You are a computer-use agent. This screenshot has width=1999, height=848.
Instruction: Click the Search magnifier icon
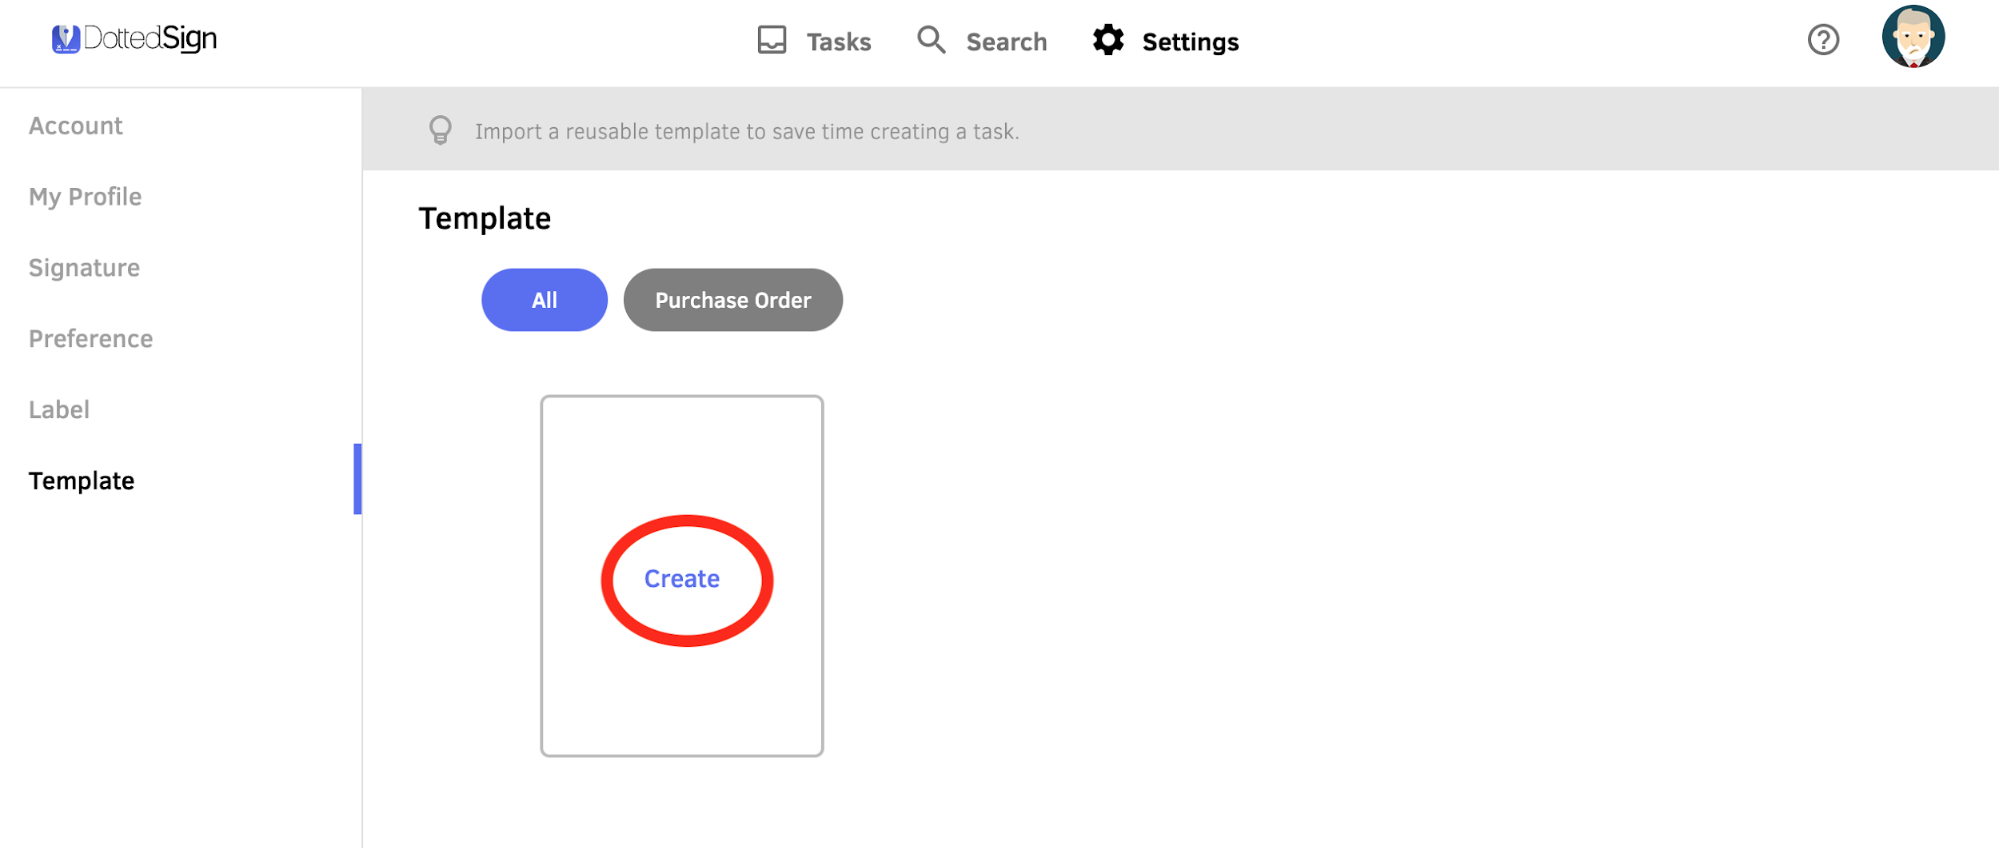[931, 40]
